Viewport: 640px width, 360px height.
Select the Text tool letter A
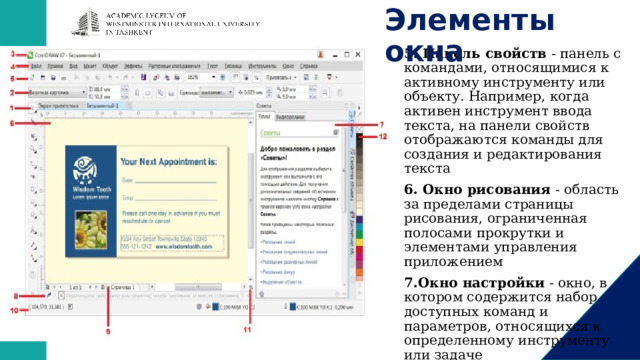coord(33,230)
